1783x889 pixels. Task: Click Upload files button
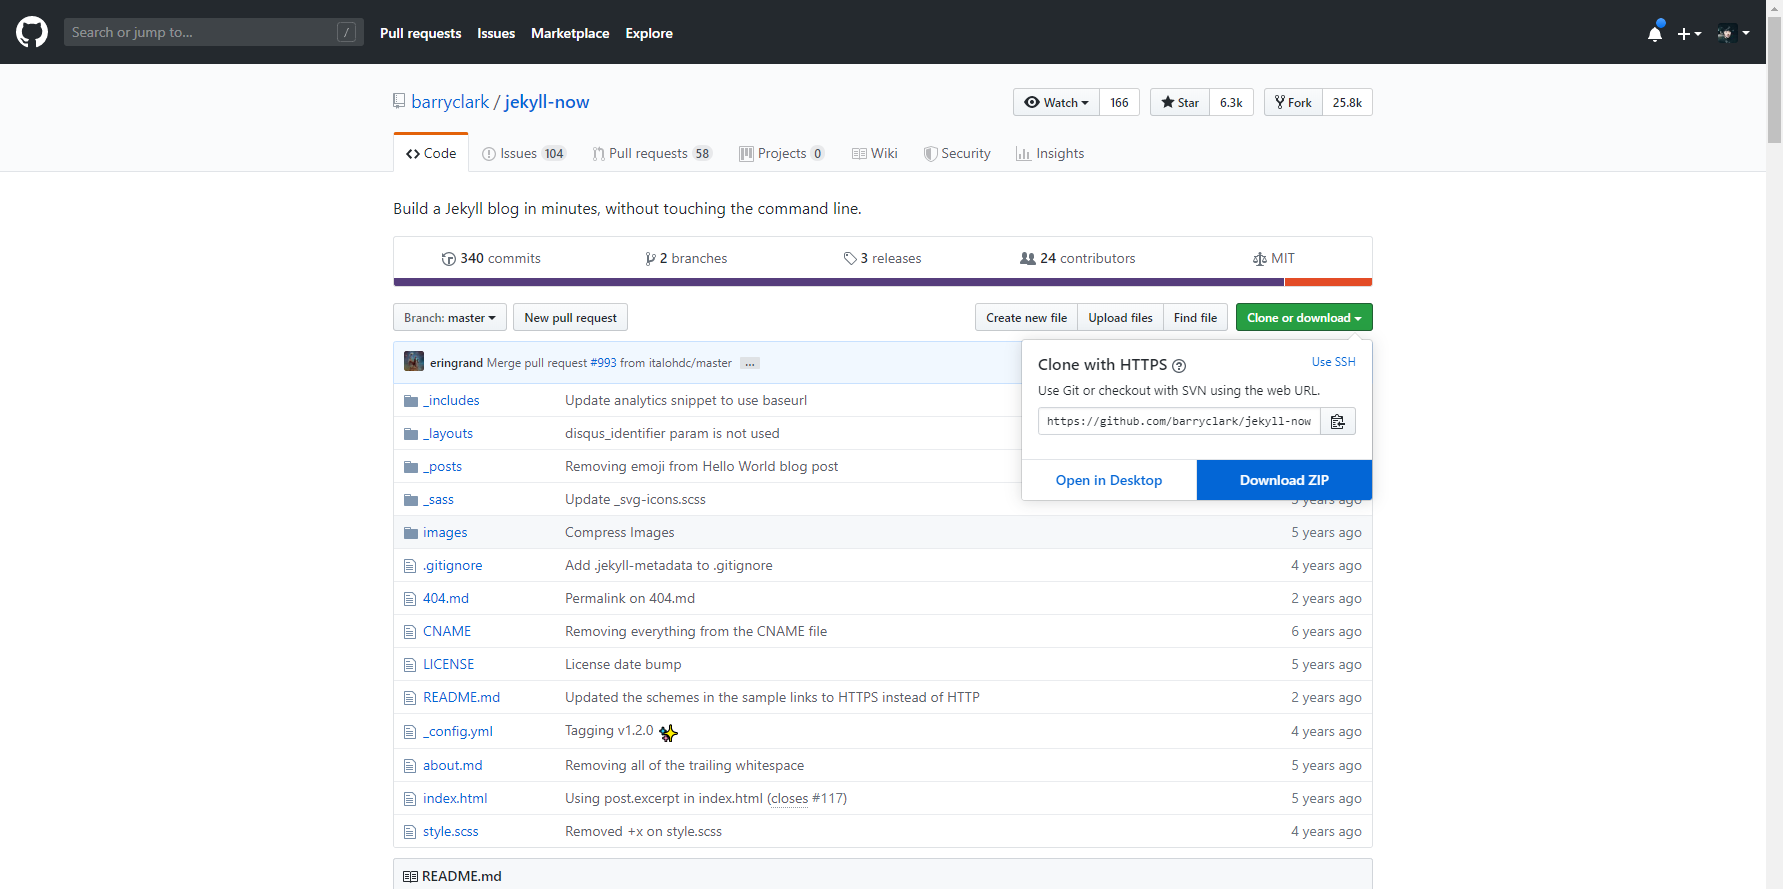(1120, 317)
